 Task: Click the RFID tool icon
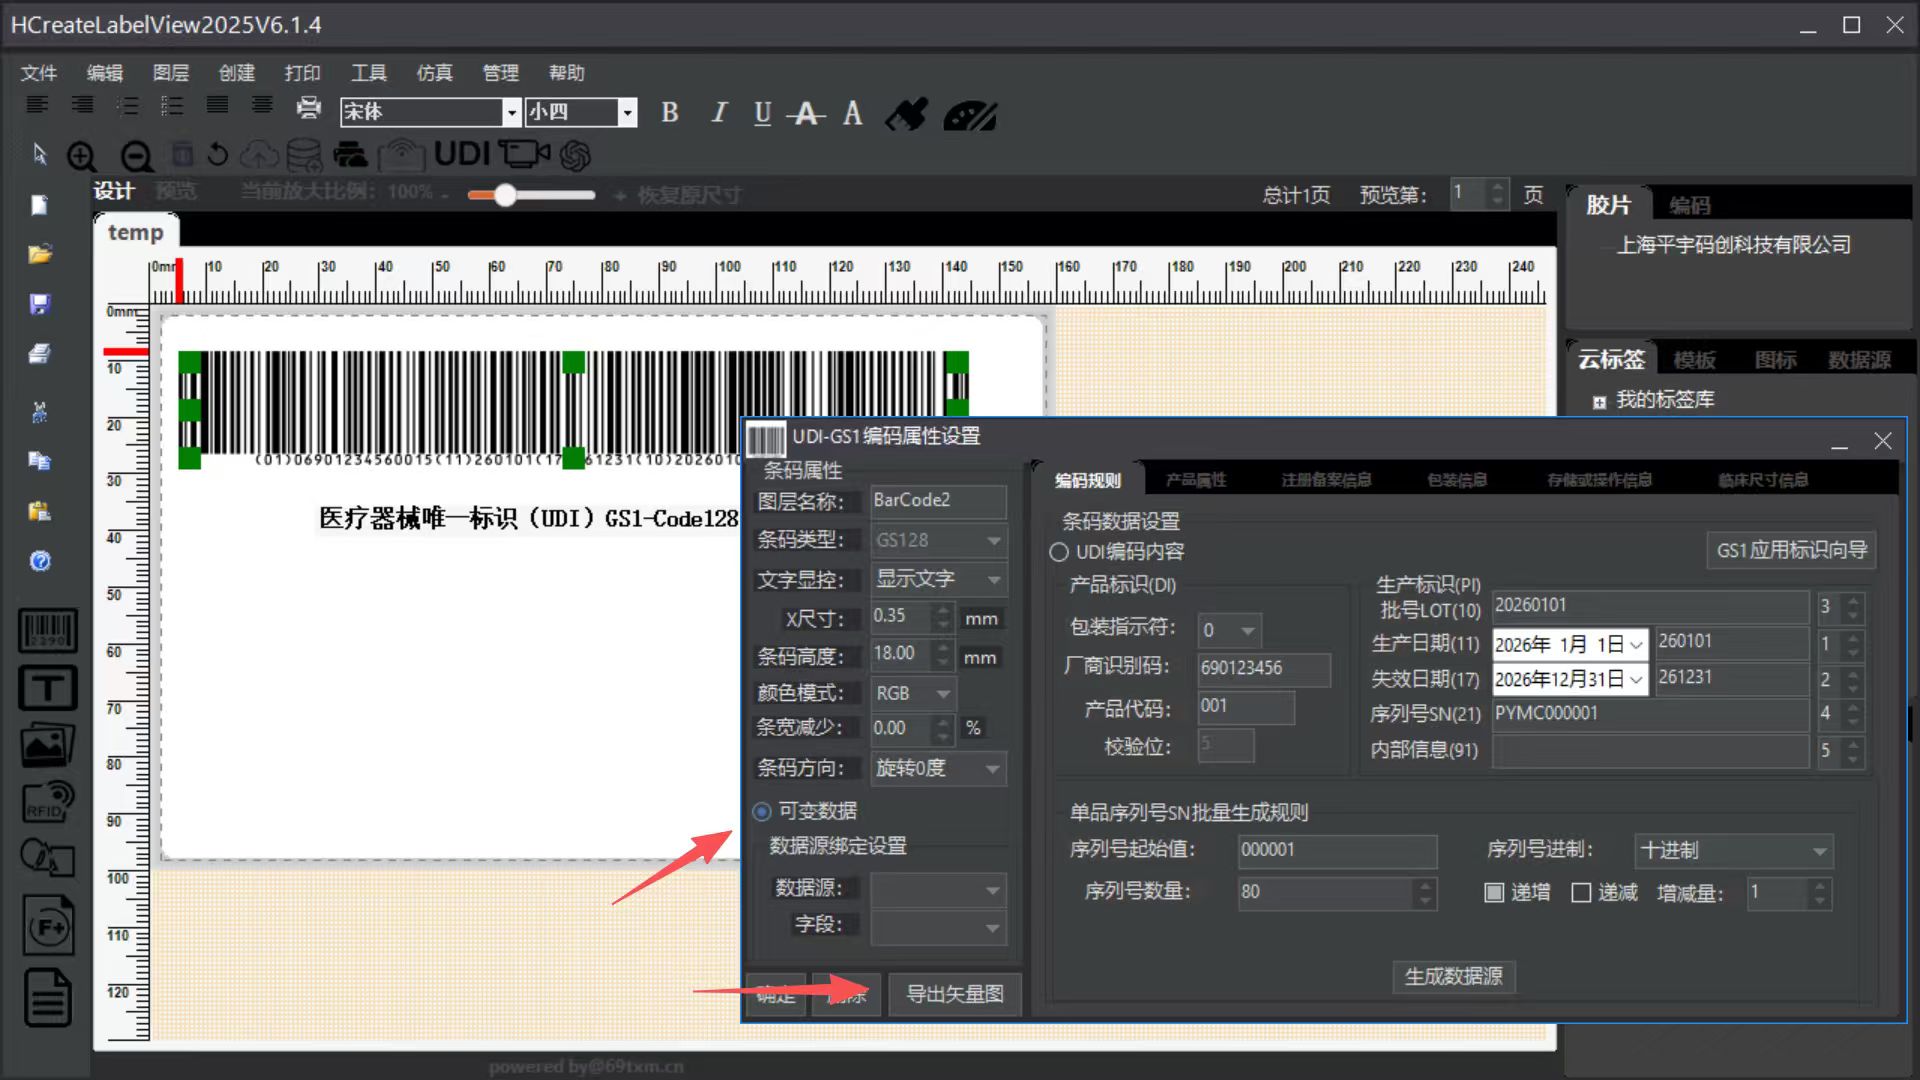(x=47, y=801)
